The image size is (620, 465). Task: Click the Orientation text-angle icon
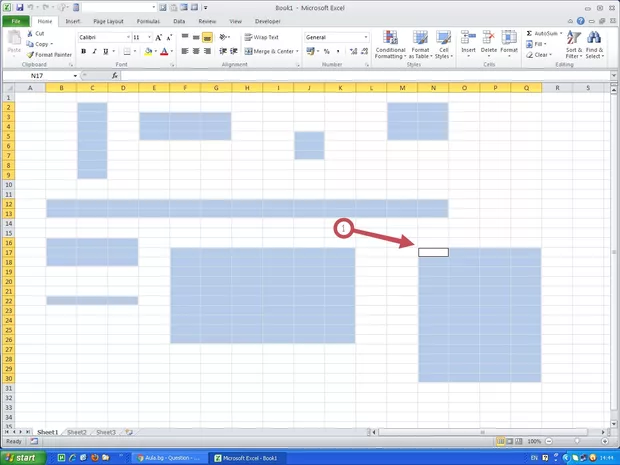223,37
